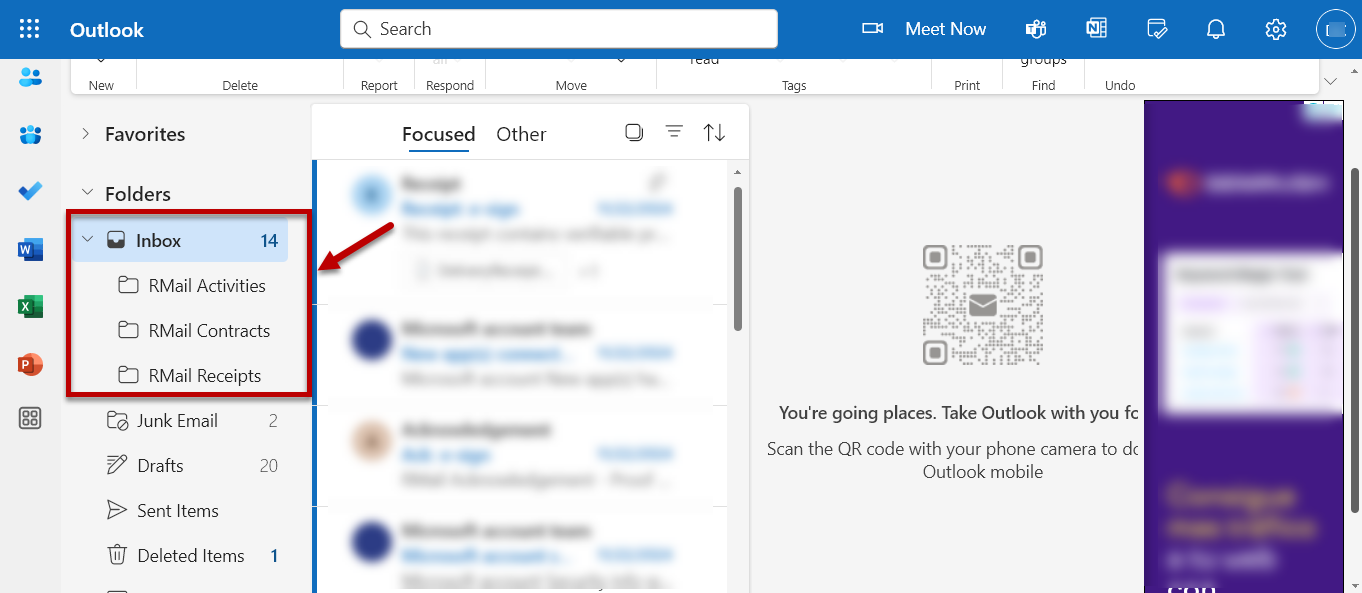Open Settings gear icon
This screenshot has width=1362, height=593.
tap(1276, 29)
